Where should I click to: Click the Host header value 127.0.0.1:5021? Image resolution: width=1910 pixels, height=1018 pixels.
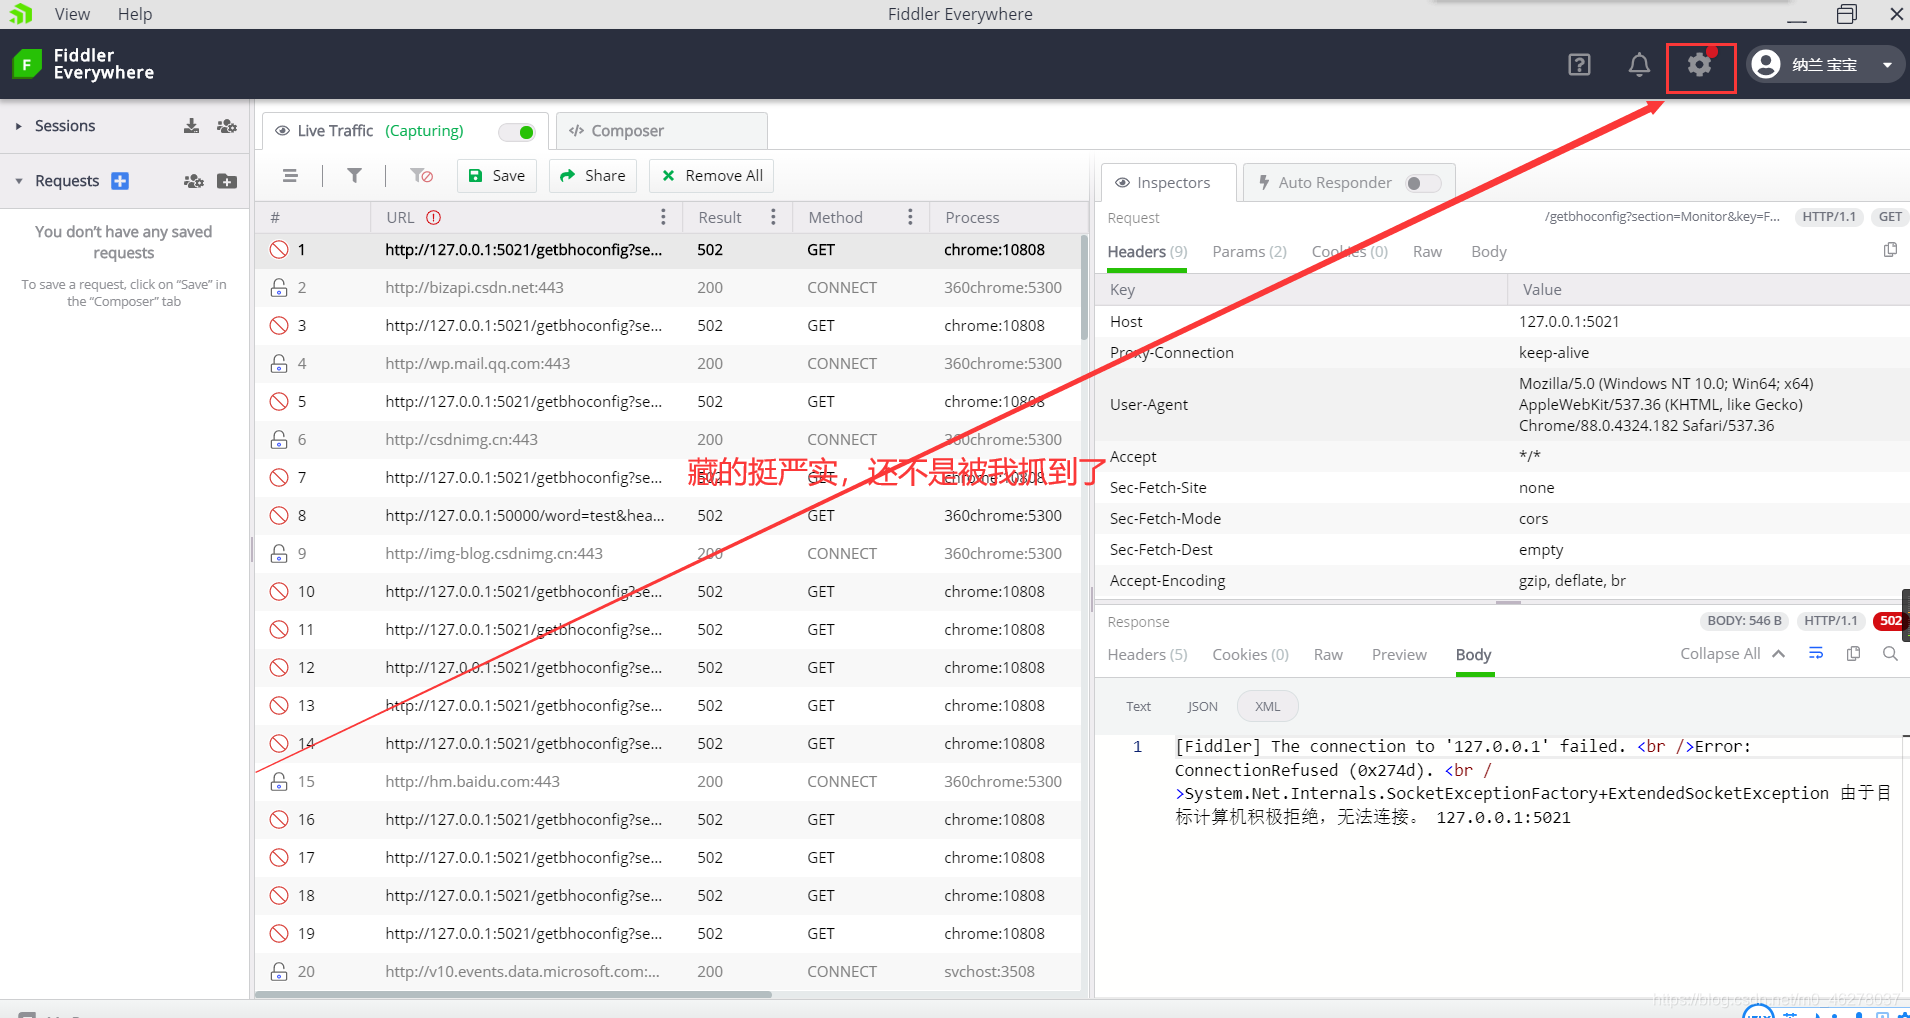[x=1569, y=322]
